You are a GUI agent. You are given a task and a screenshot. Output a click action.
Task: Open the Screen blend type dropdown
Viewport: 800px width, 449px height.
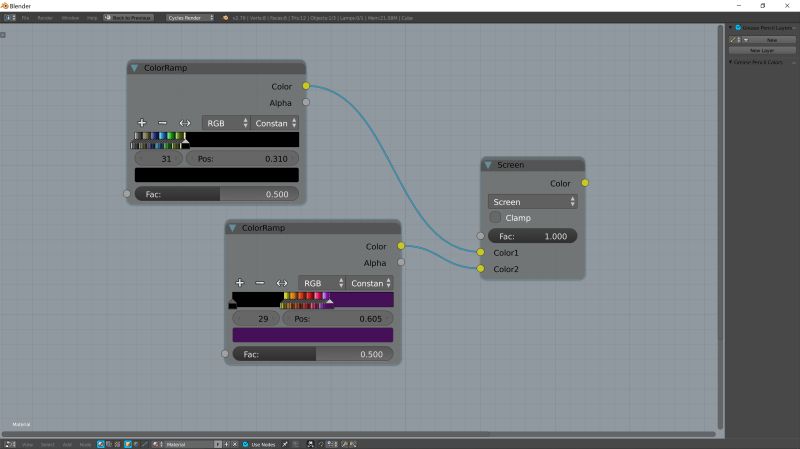pos(533,202)
